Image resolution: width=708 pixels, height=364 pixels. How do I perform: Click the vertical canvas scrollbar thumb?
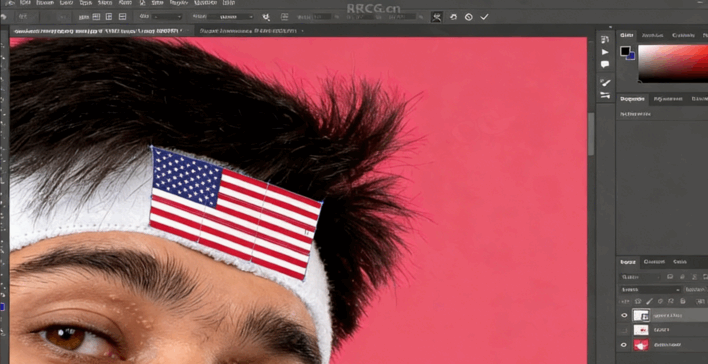click(591, 134)
